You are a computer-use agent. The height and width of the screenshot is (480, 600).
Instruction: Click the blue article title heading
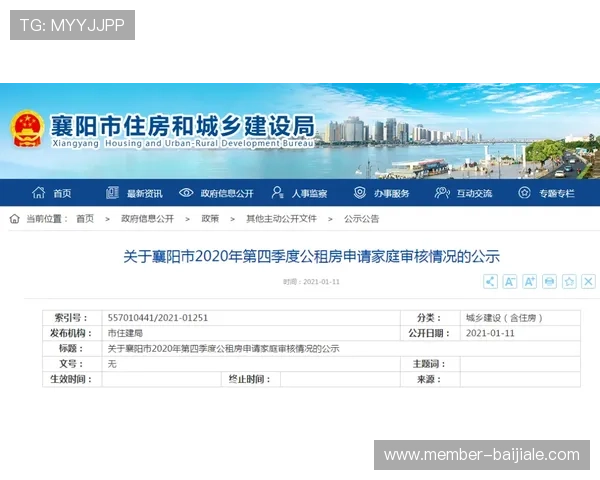[x=311, y=256]
